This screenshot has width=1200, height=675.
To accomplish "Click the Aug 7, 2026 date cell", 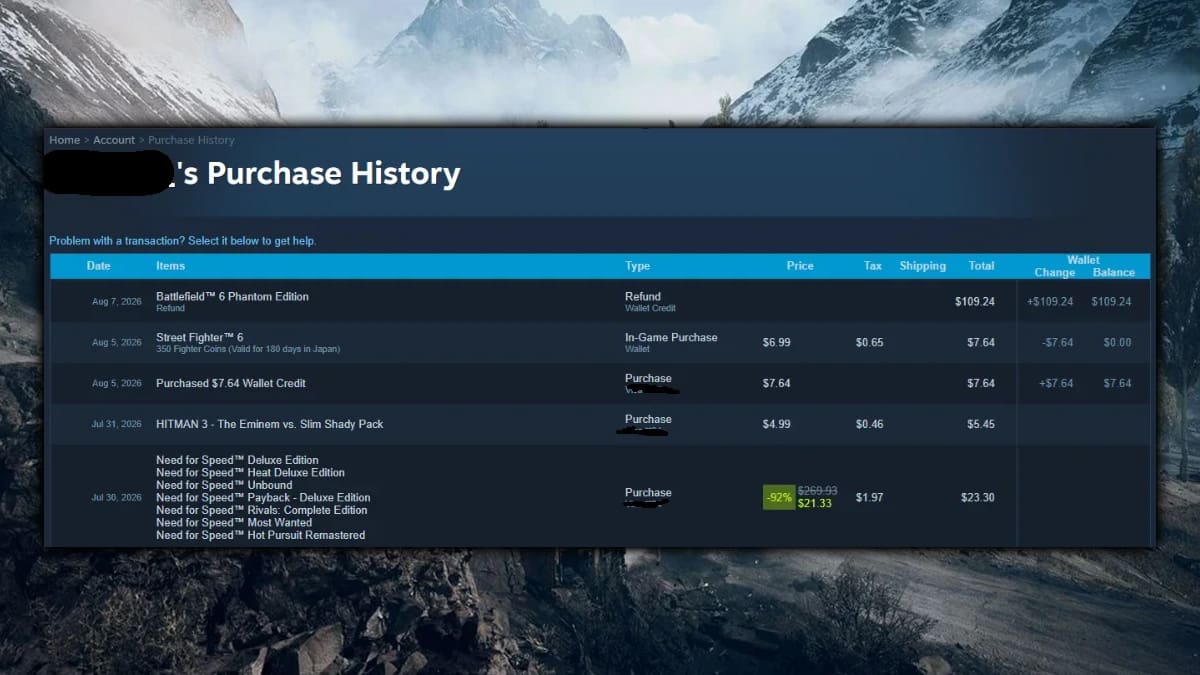I will [x=117, y=301].
